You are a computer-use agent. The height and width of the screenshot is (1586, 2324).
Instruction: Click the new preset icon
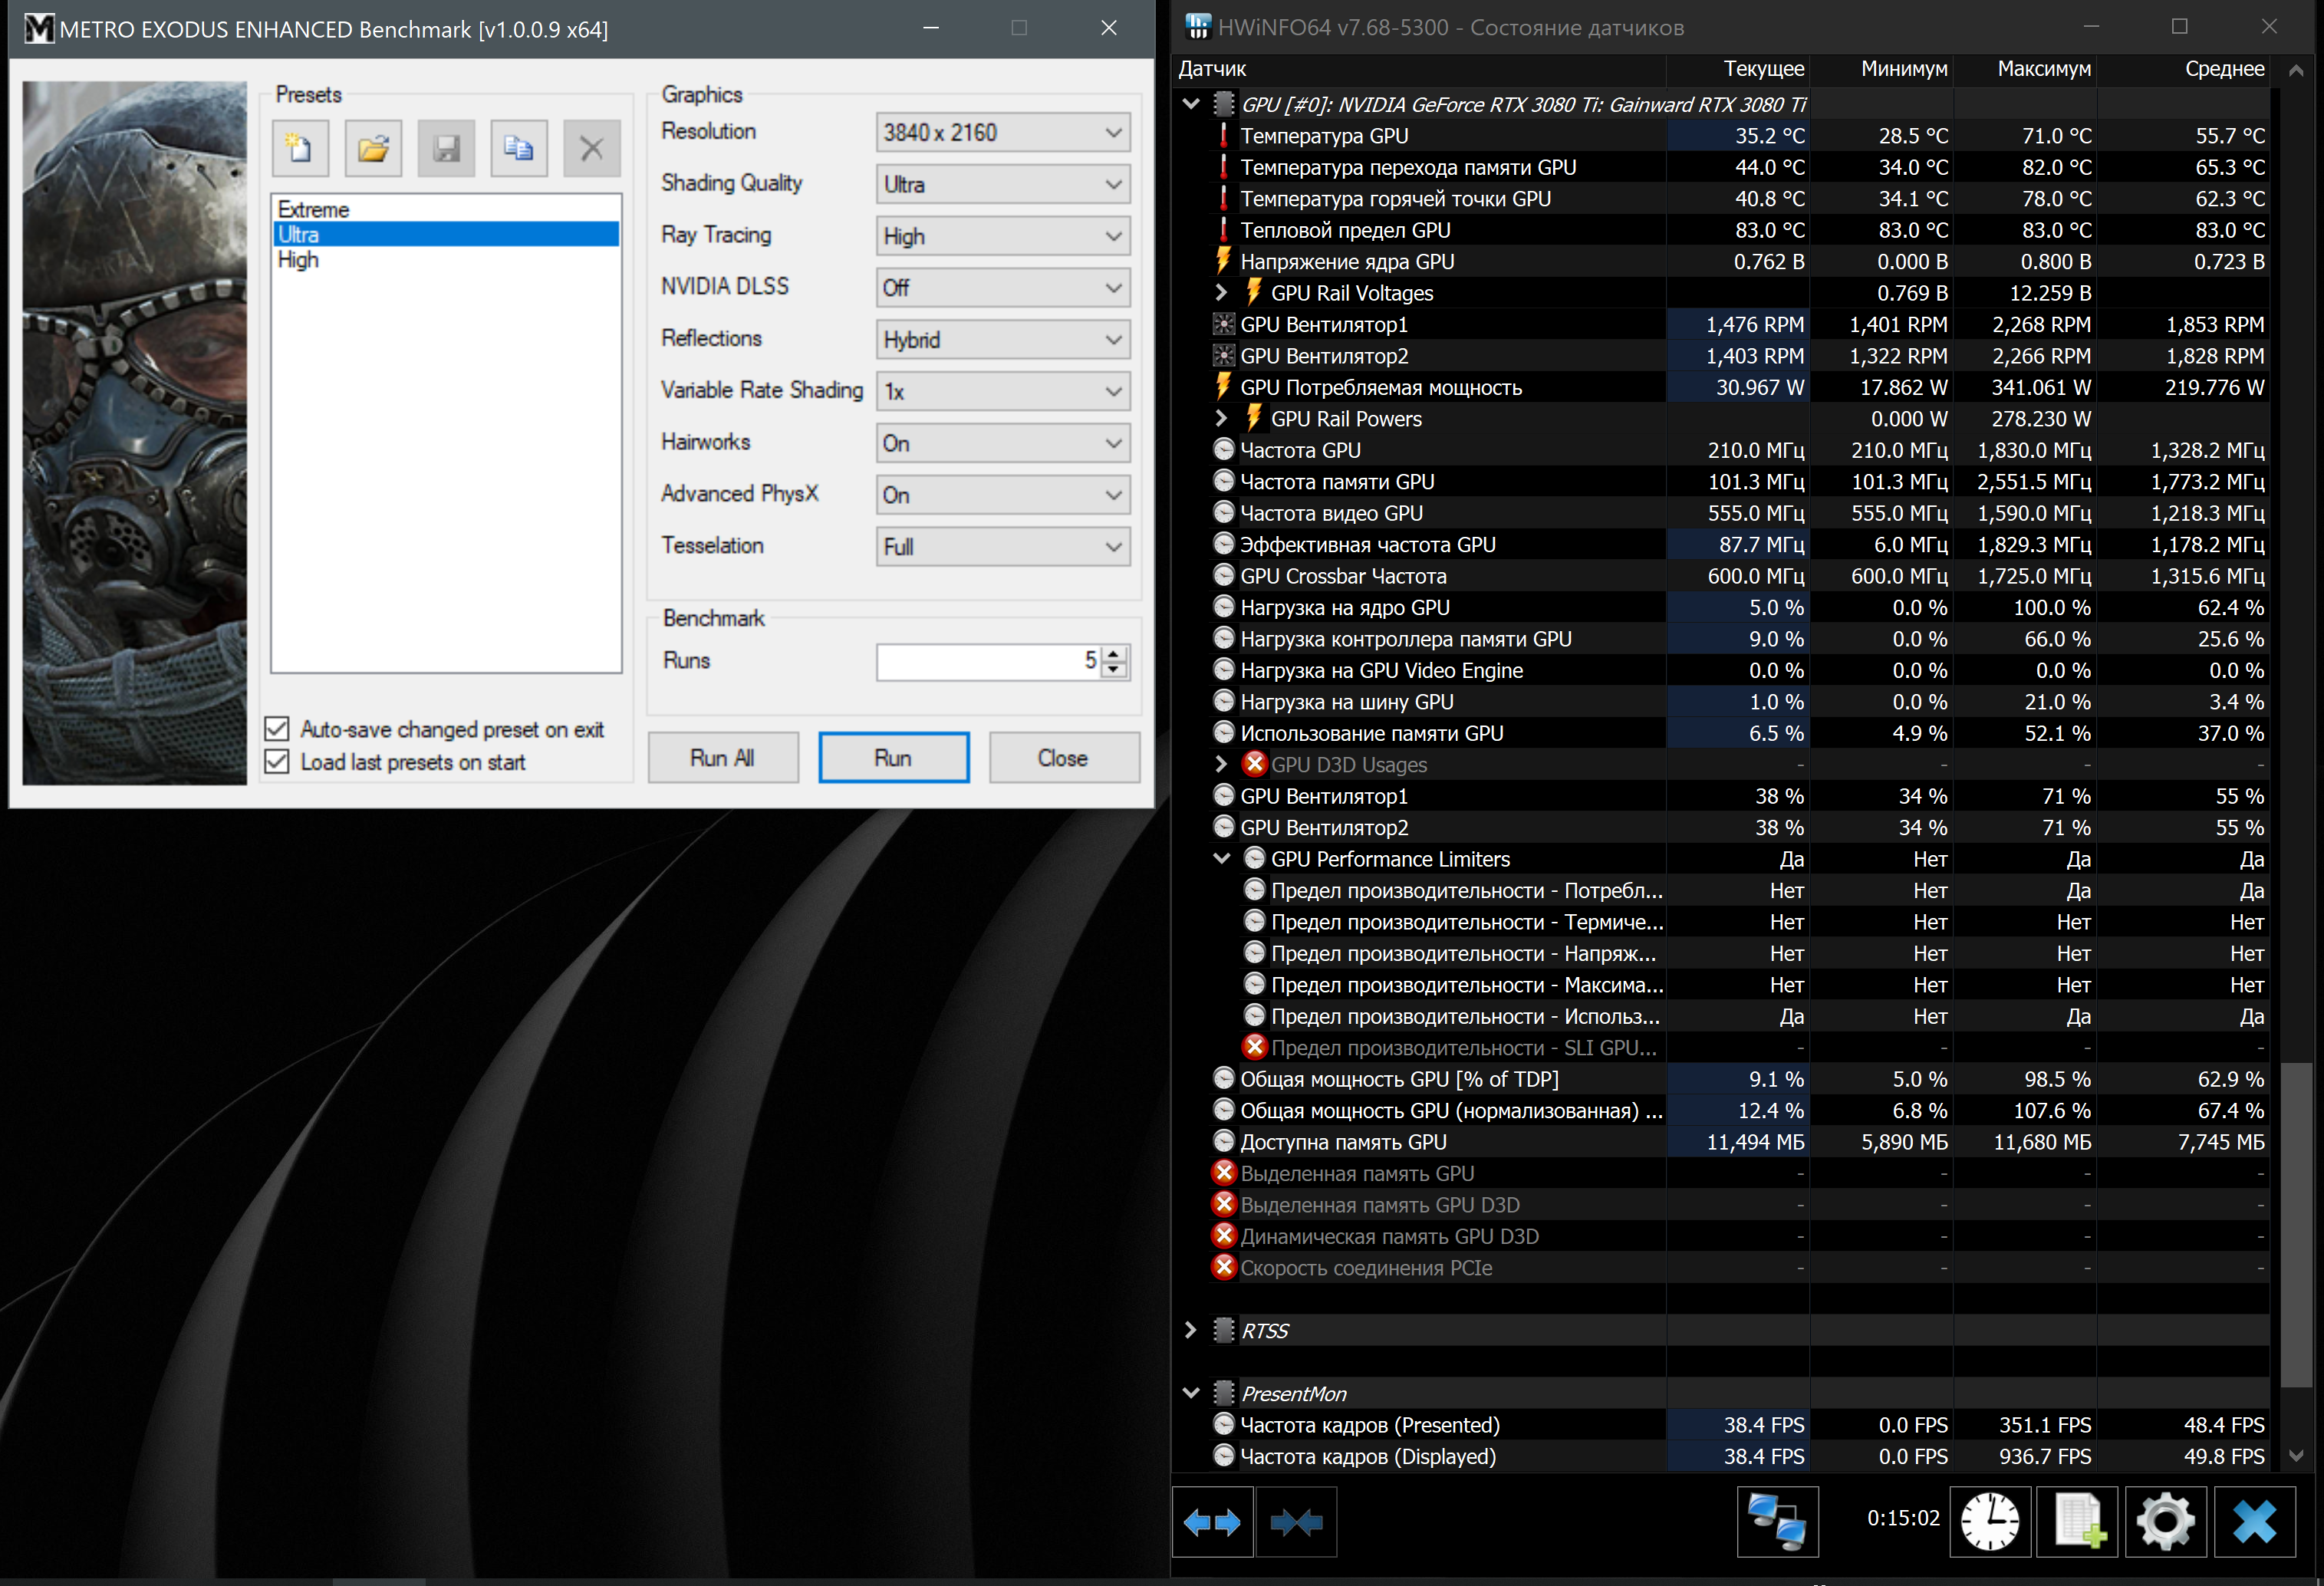click(x=299, y=149)
